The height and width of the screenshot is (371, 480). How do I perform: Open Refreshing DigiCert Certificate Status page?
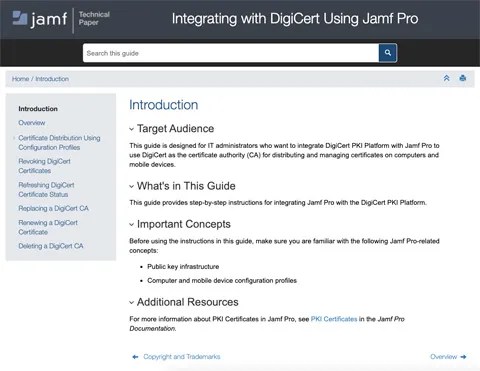tap(46, 190)
